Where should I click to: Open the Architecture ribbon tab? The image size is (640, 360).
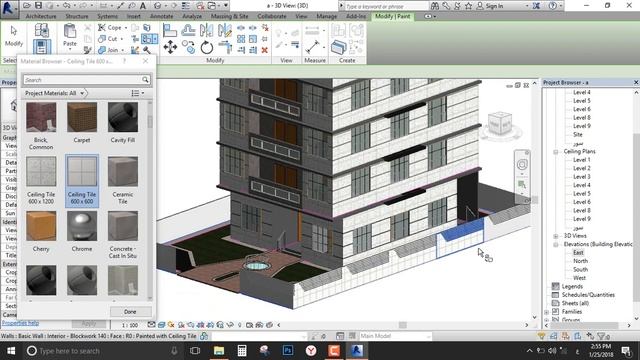[x=41, y=16]
